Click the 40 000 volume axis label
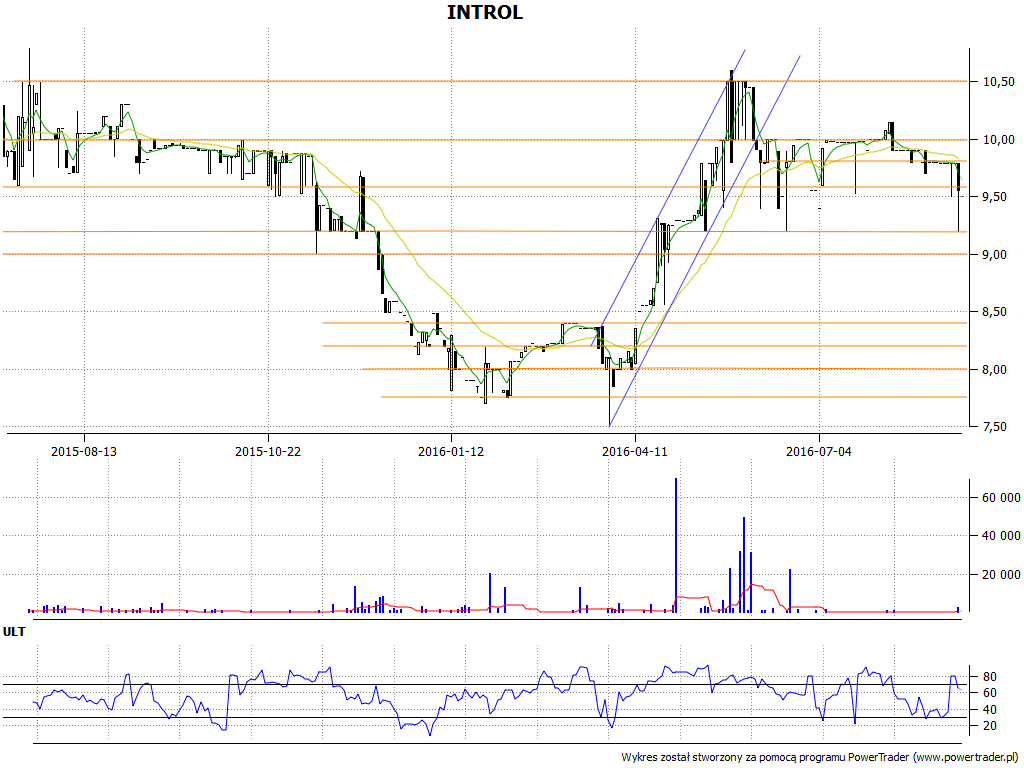 click(x=1001, y=536)
